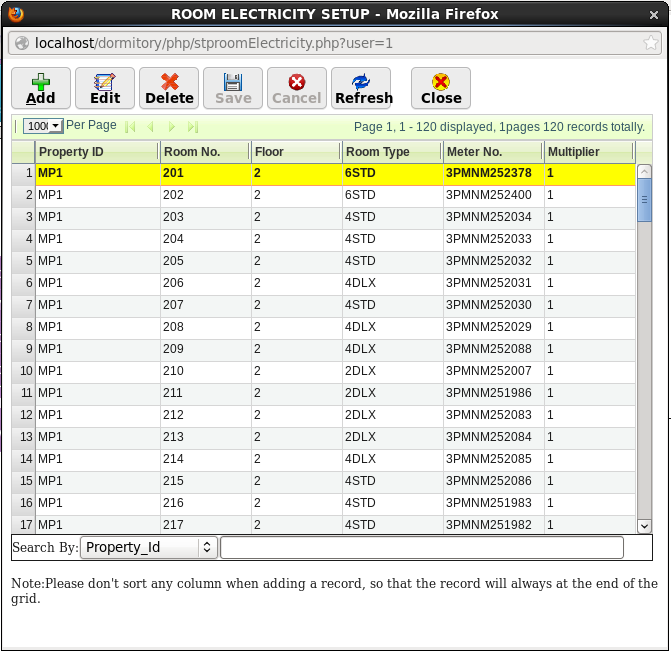Click the Meter No. column header
The height and width of the screenshot is (653, 671).
(492, 152)
